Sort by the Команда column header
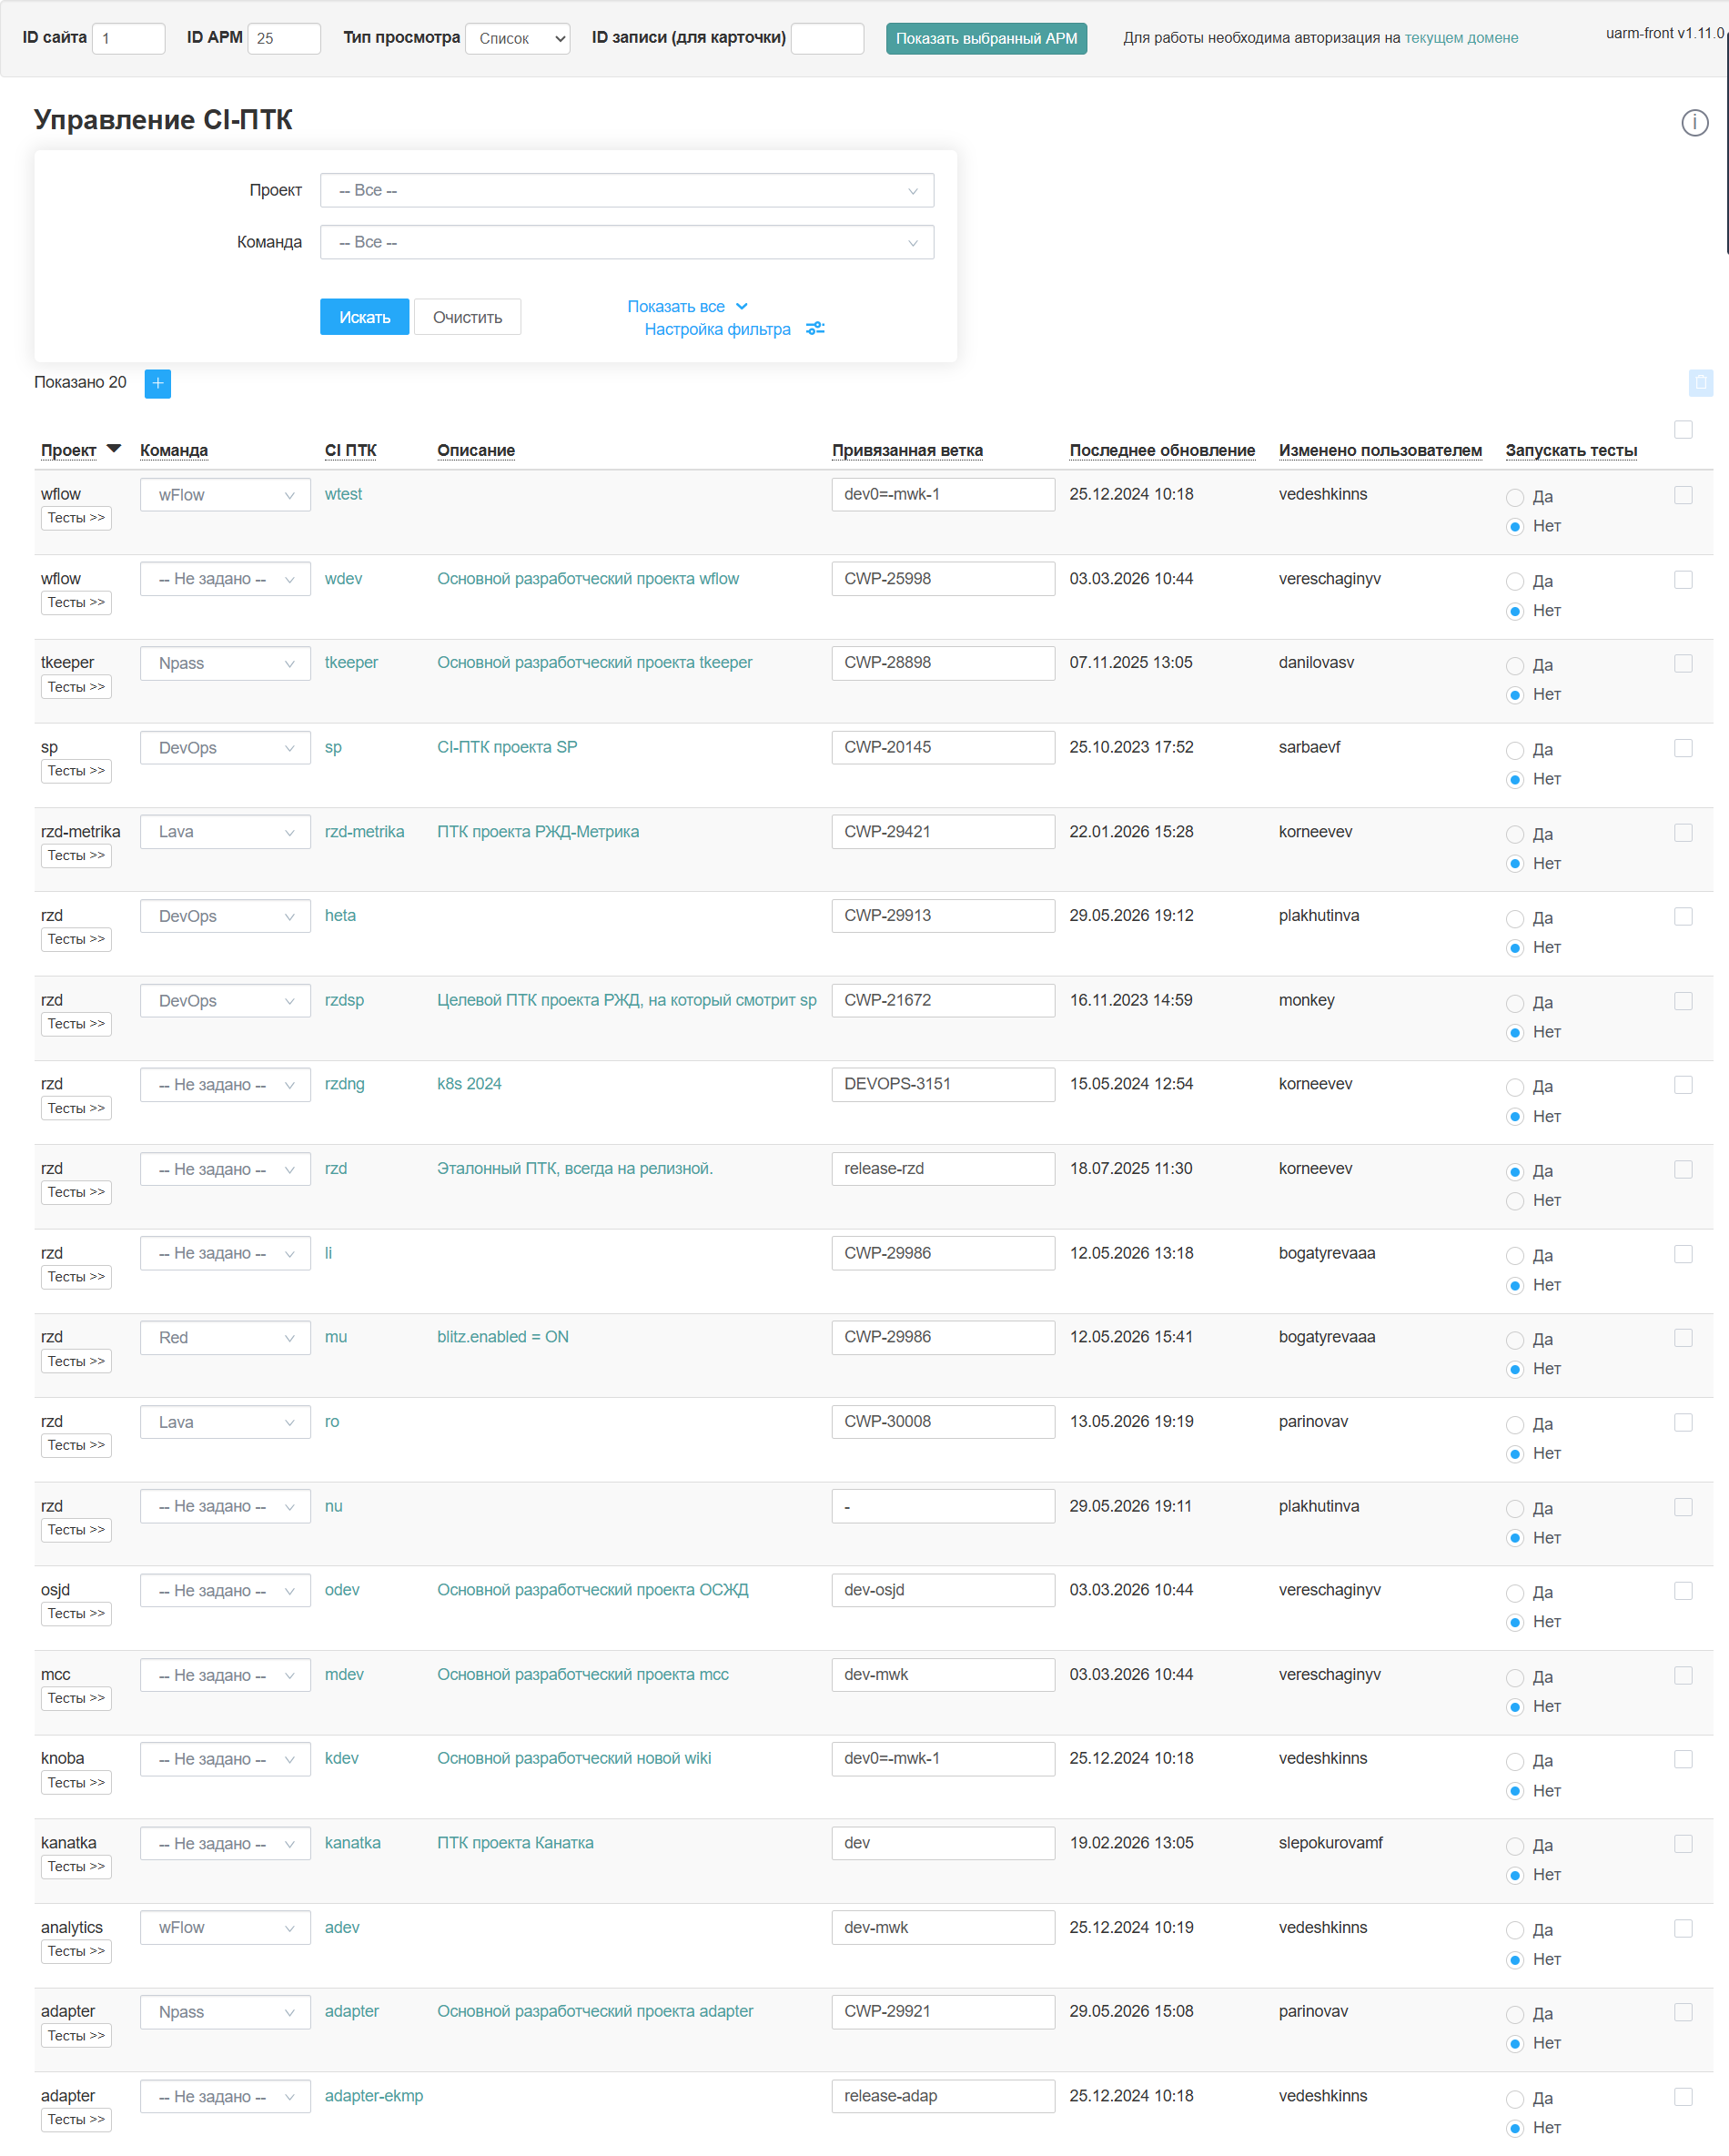 pyautogui.click(x=174, y=450)
